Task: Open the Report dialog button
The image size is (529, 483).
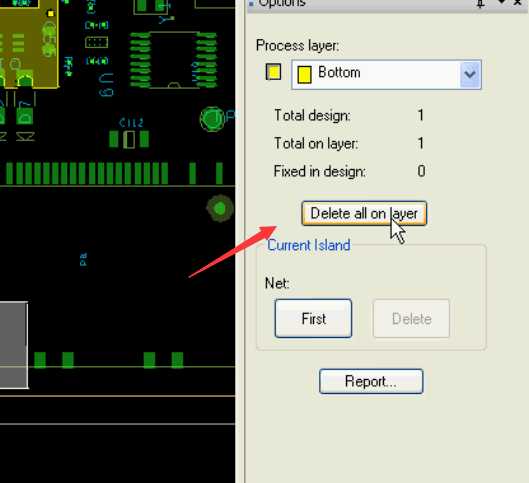Action: pyautogui.click(x=371, y=381)
